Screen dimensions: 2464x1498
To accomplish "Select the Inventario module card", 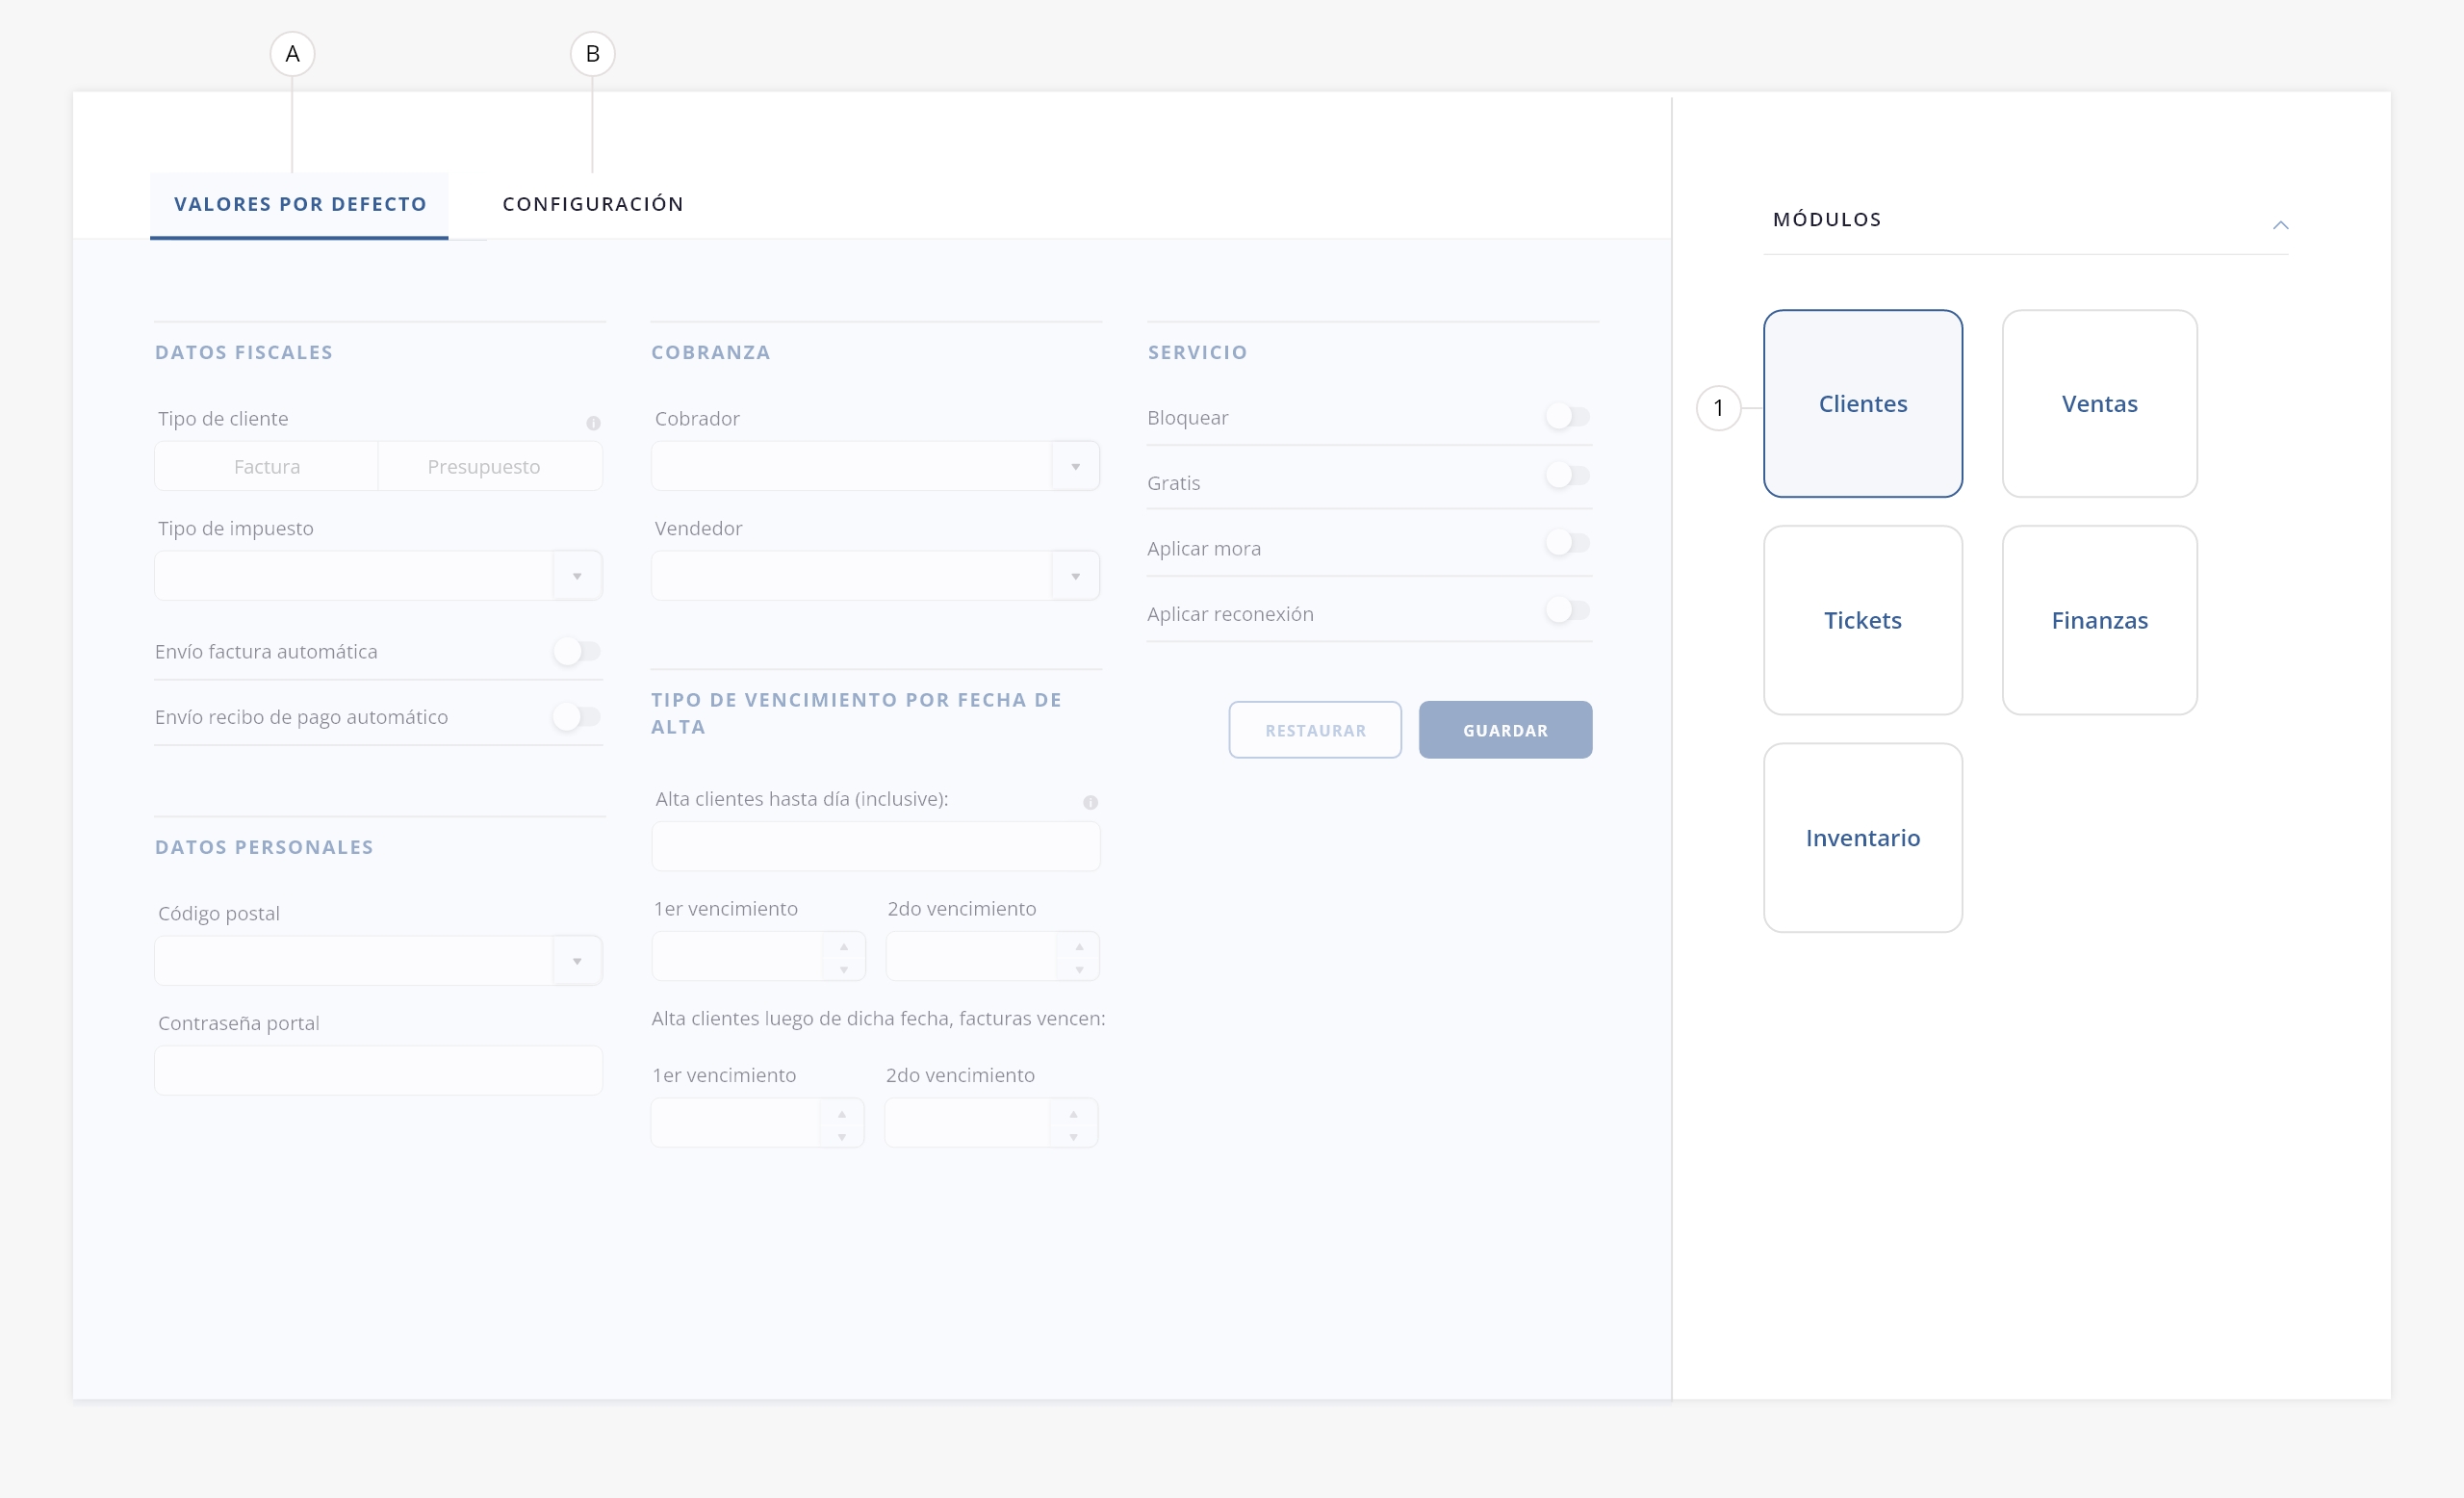I will [x=1862, y=838].
